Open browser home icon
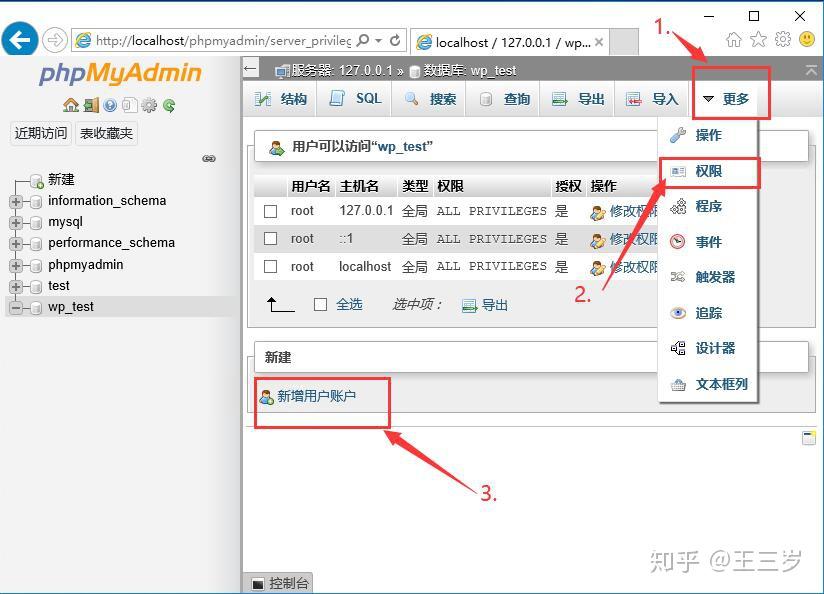Image resolution: width=824 pixels, height=594 pixels. click(734, 39)
